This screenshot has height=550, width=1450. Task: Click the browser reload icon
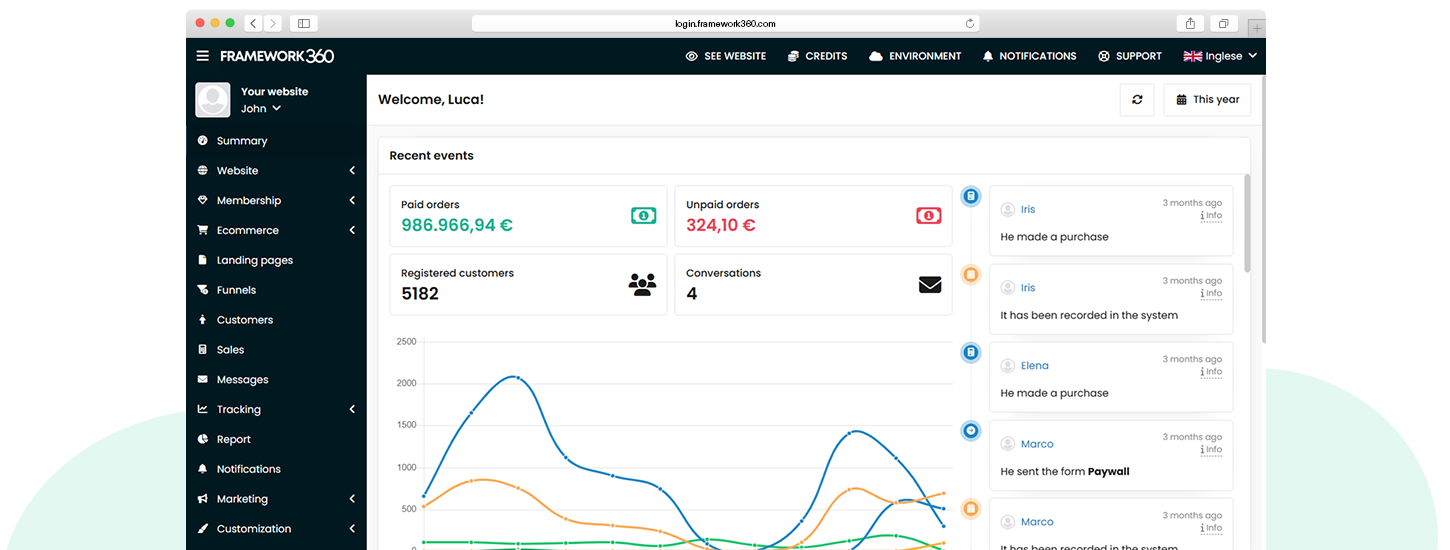click(969, 23)
